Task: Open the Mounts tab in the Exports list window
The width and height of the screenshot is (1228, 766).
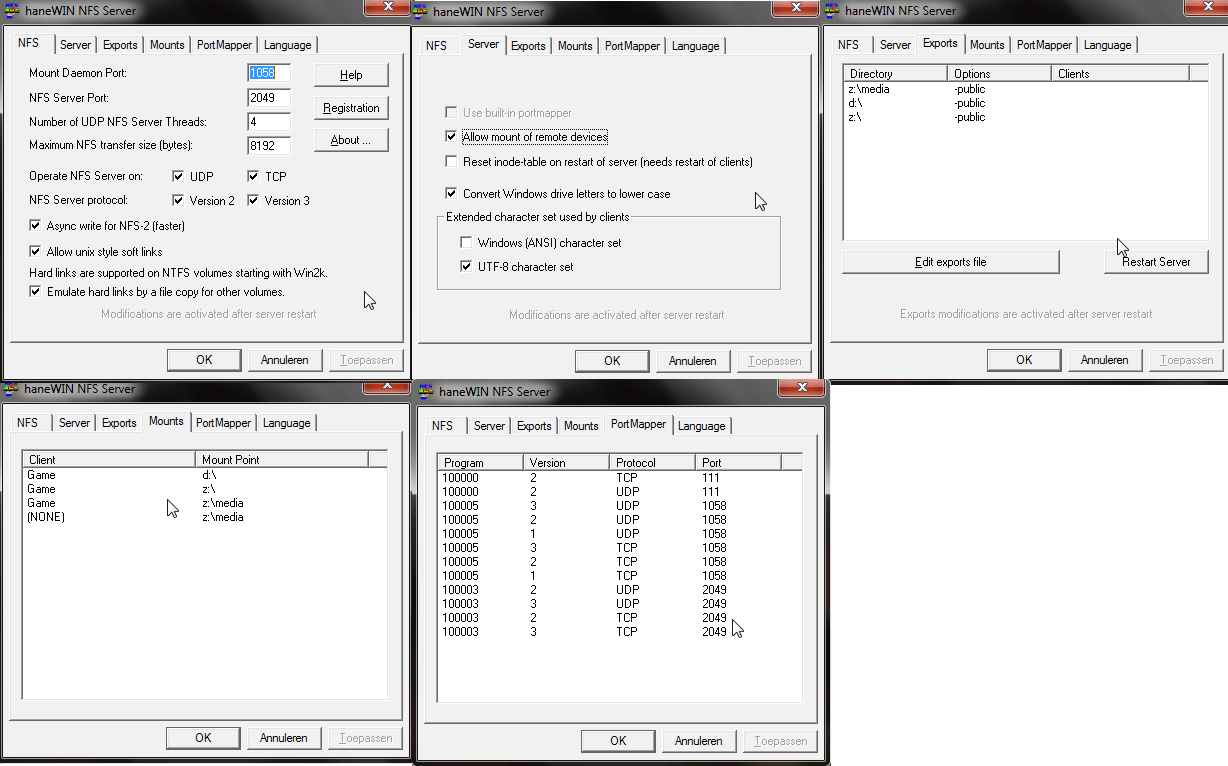Action: (x=987, y=45)
